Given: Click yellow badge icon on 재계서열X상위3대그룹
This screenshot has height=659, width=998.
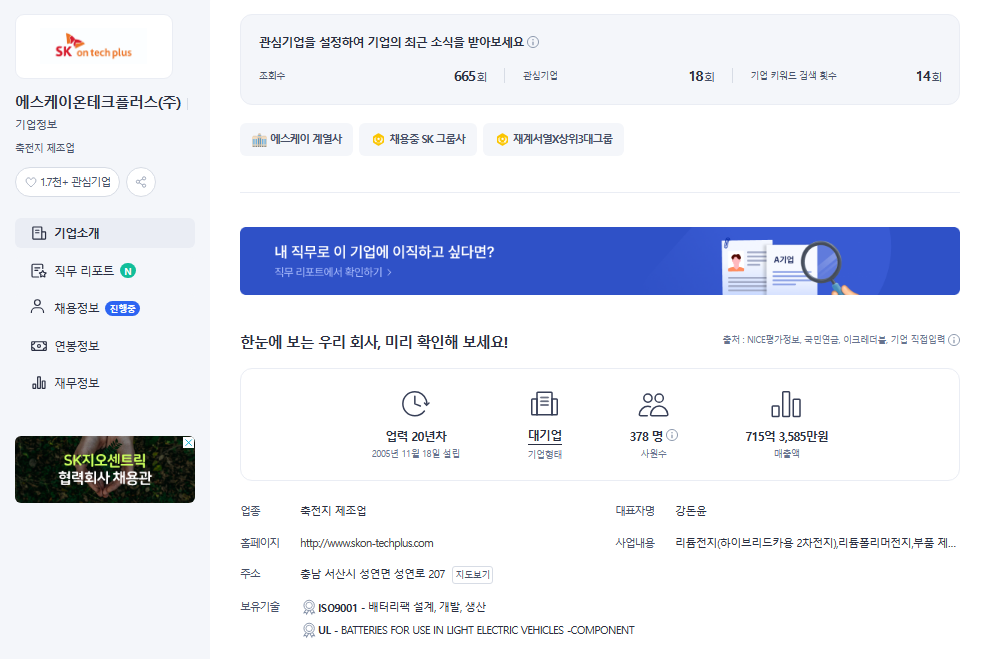Looking at the screenshot, I should (502, 139).
